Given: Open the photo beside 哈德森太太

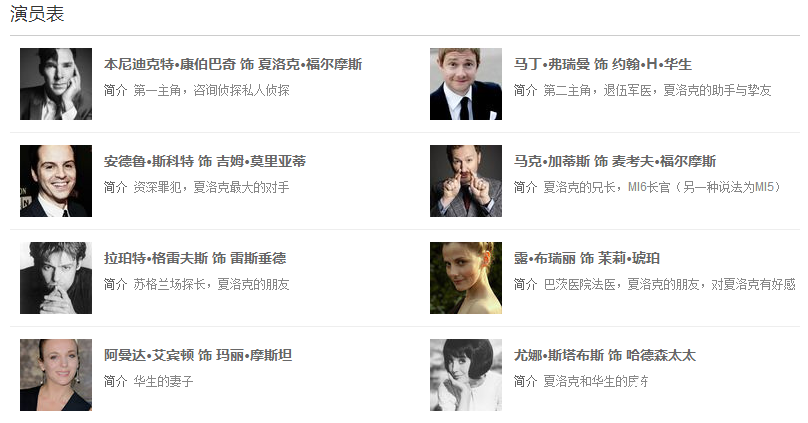Looking at the screenshot, I should 466,375.
